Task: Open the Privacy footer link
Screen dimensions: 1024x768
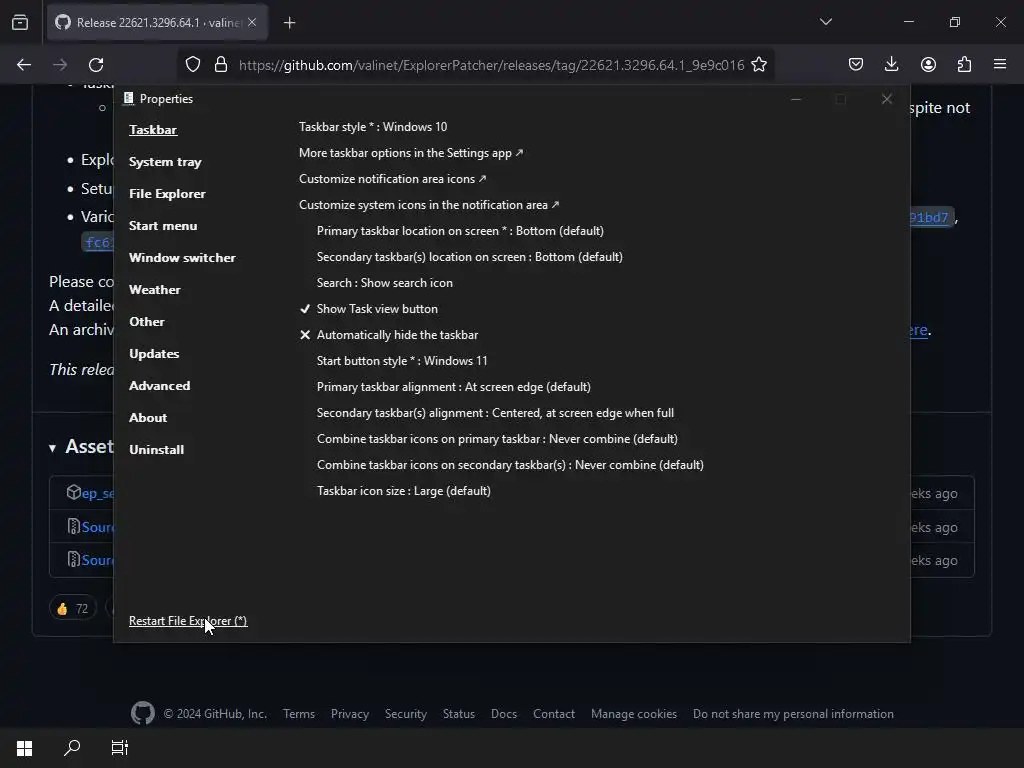Action: 349,714
